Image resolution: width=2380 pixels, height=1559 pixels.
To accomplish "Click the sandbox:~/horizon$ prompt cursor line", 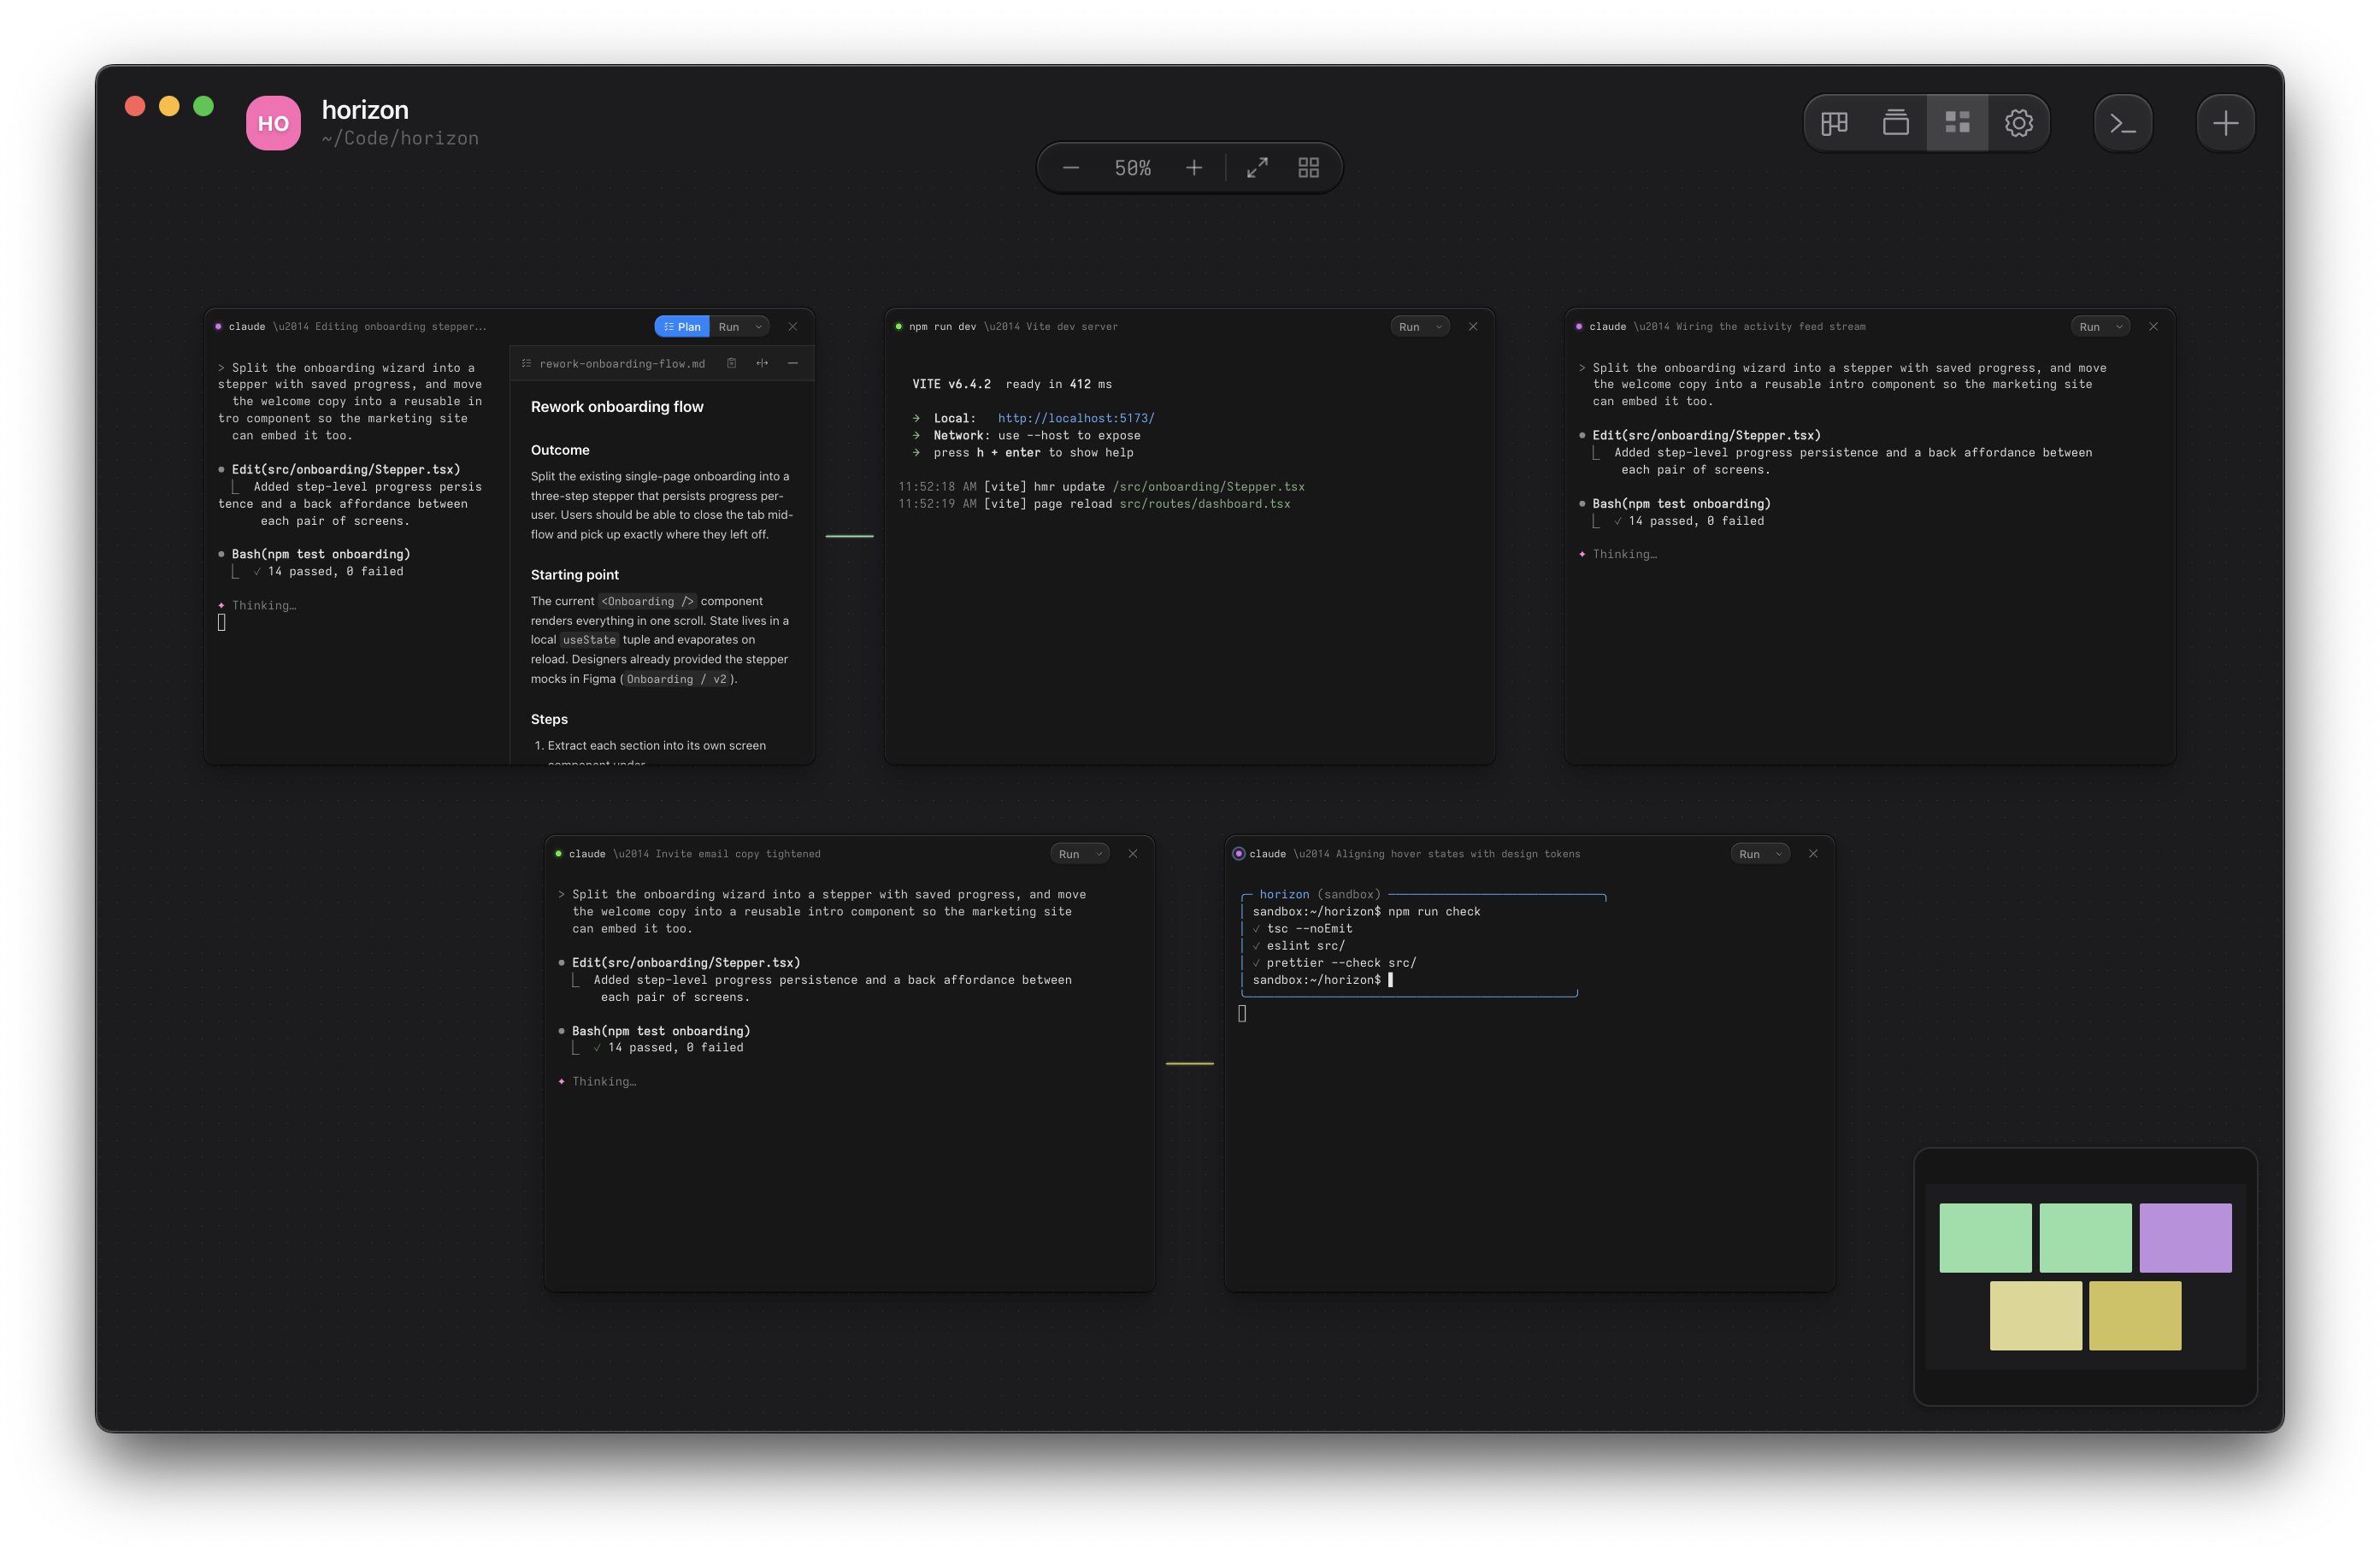I will pyautogui.click(x=1322, y=980).
